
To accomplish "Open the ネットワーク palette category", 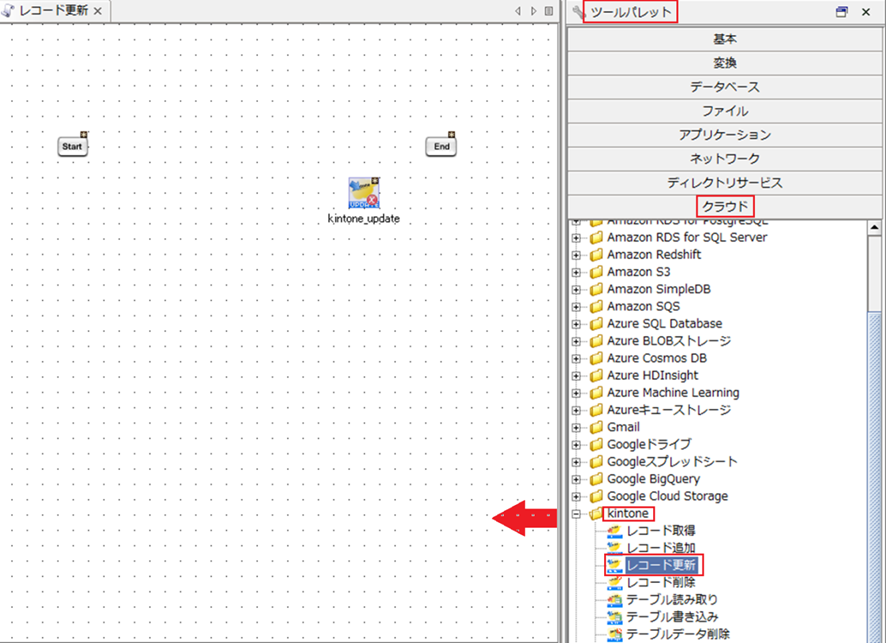I will coord(724,159).
